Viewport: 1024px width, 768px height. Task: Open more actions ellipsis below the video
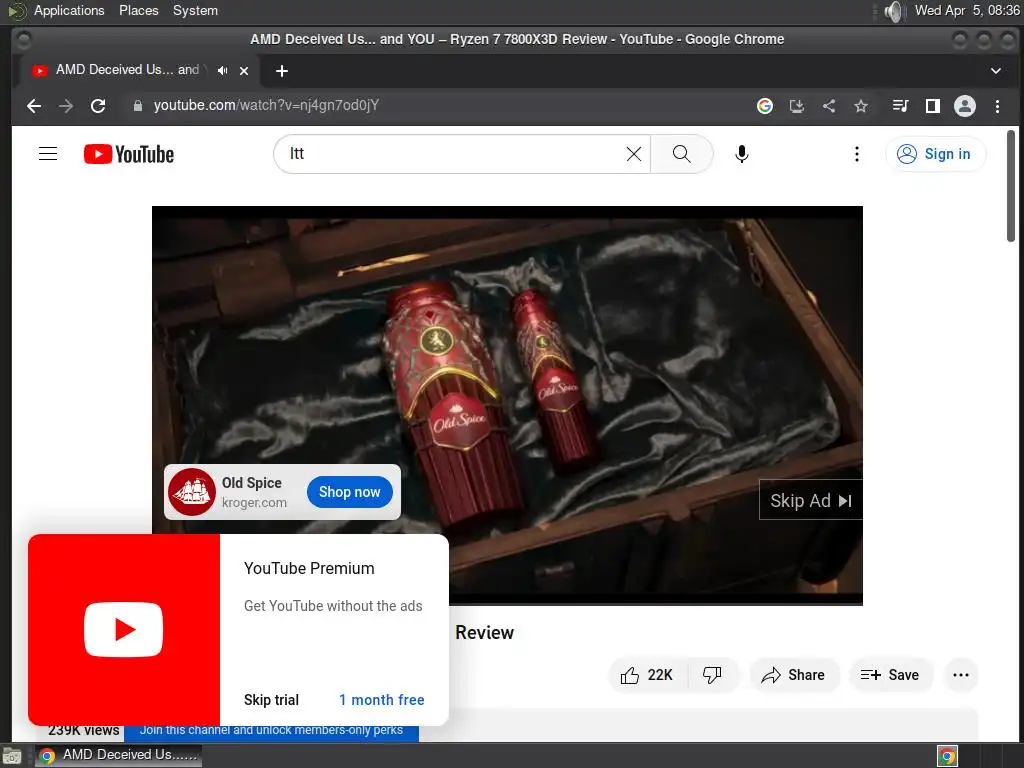[x=961, y=675]
